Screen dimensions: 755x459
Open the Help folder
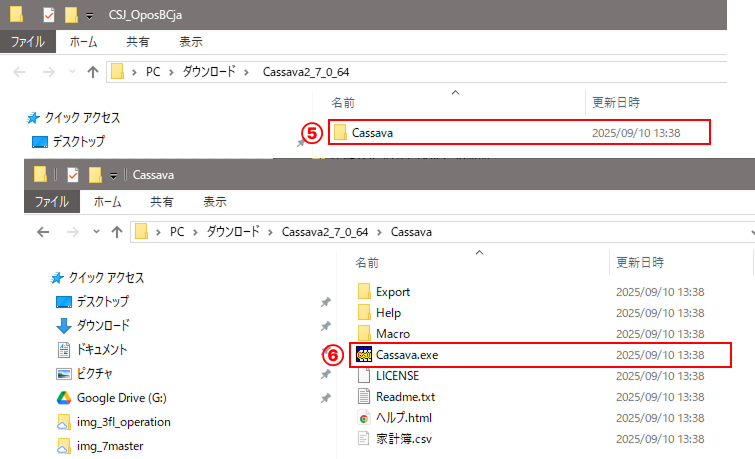[388, 313]
